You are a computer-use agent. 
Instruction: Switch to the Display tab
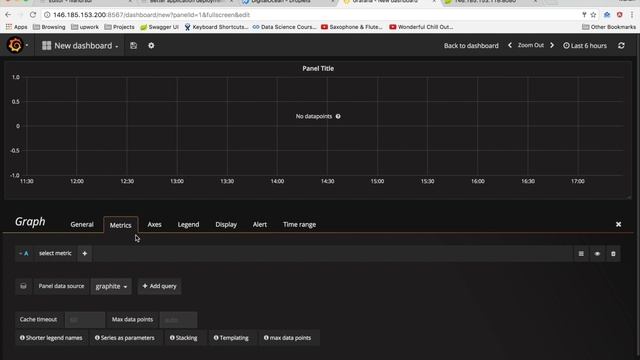(x=226, y=224)
